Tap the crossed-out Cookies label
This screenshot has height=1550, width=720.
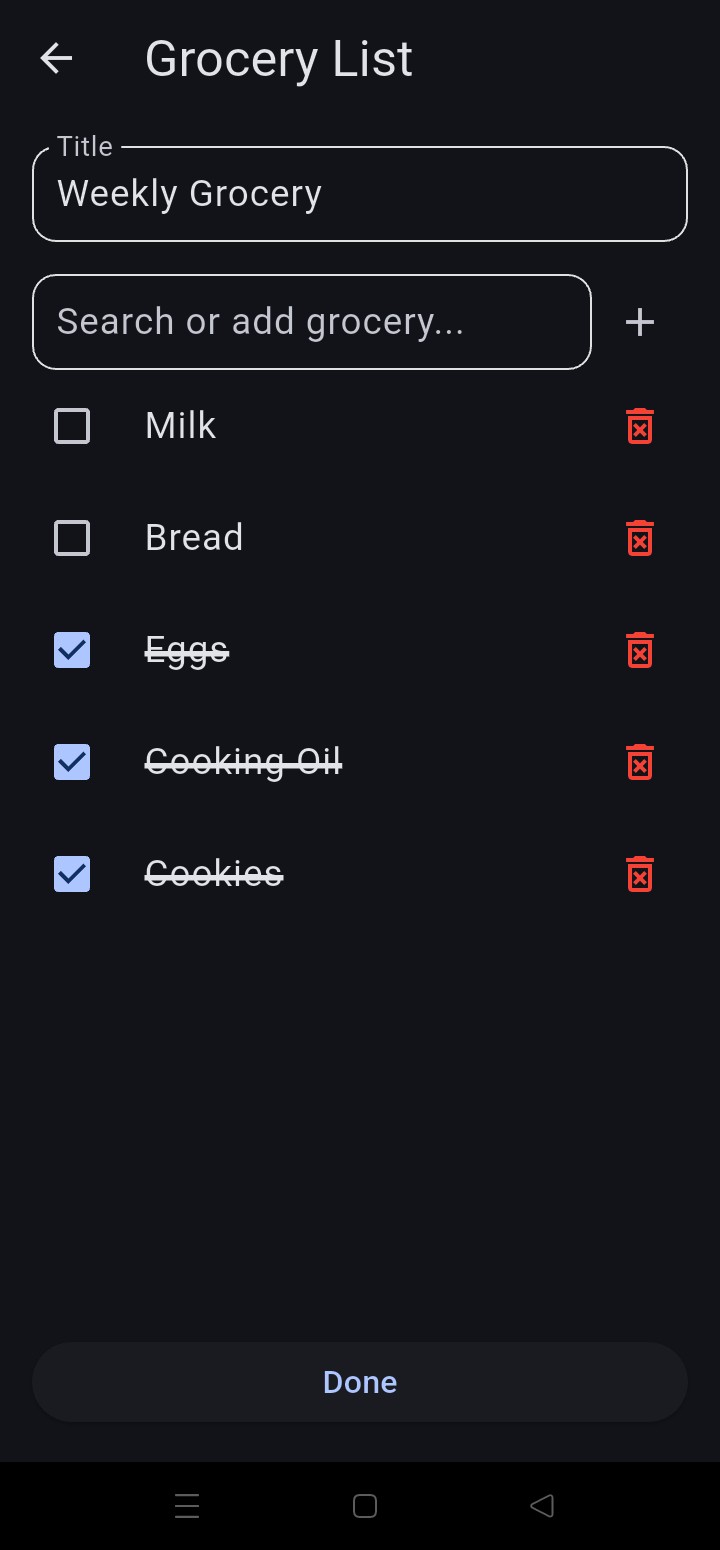tap(214, 874)
